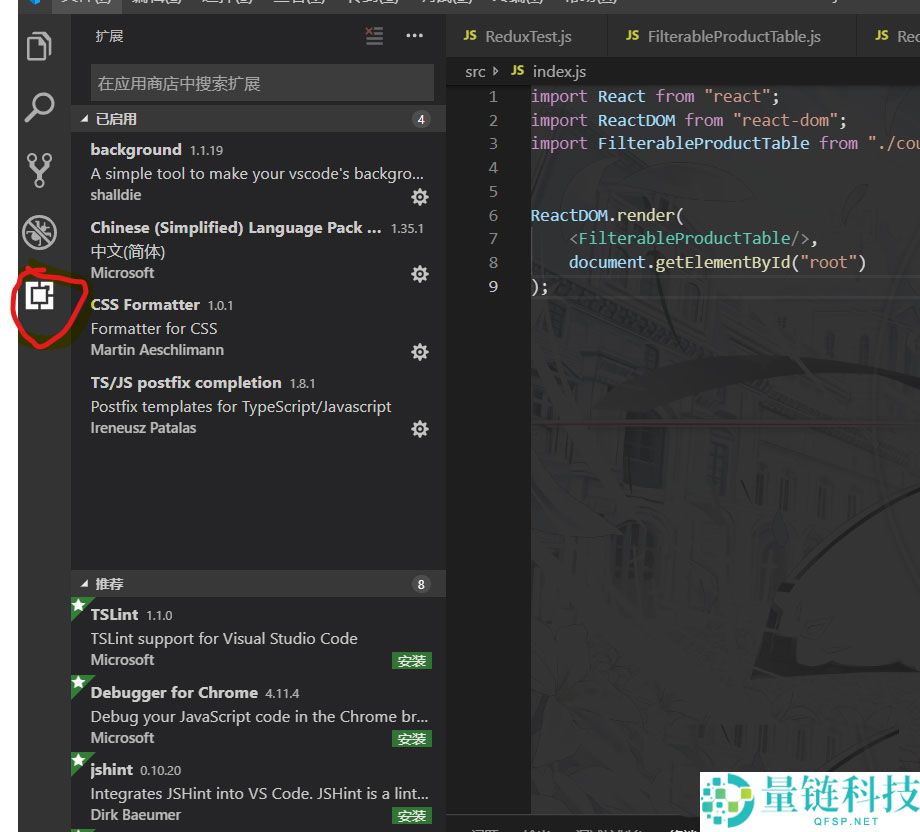Open the Extensions view icon
The width and height of the screenshot is (920, 832).
point(39,295)
